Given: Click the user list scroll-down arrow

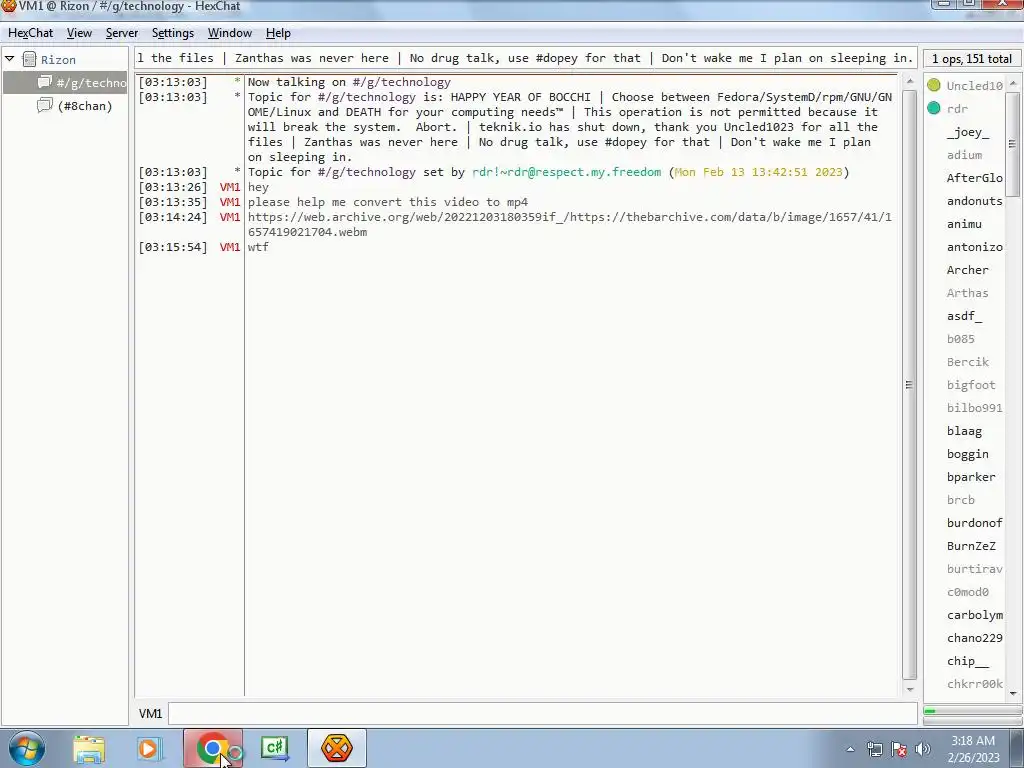Looking at the screenshot, I should coord(1012,693).
